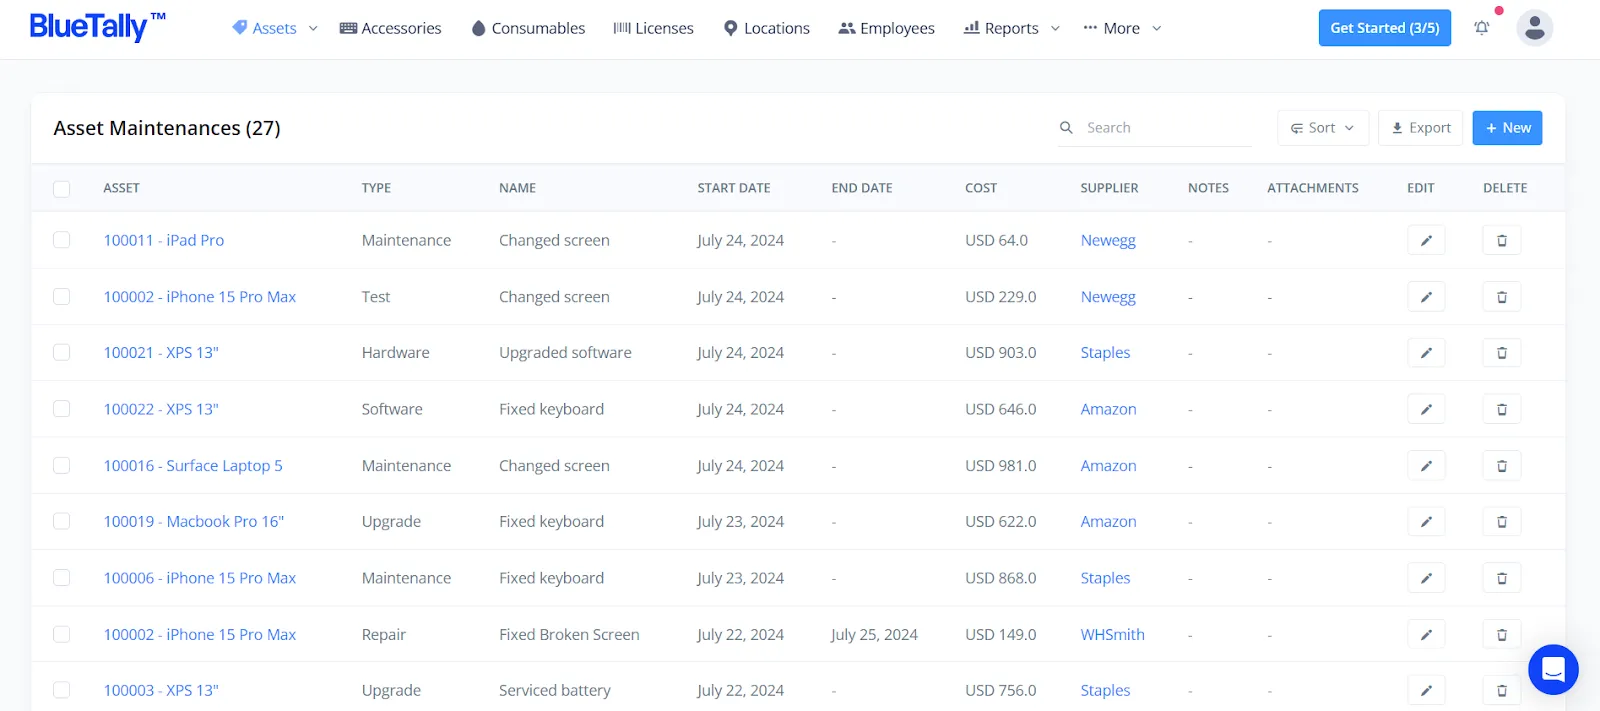Select the Macbook Pro 16" row checkbox

coord(62,522)
